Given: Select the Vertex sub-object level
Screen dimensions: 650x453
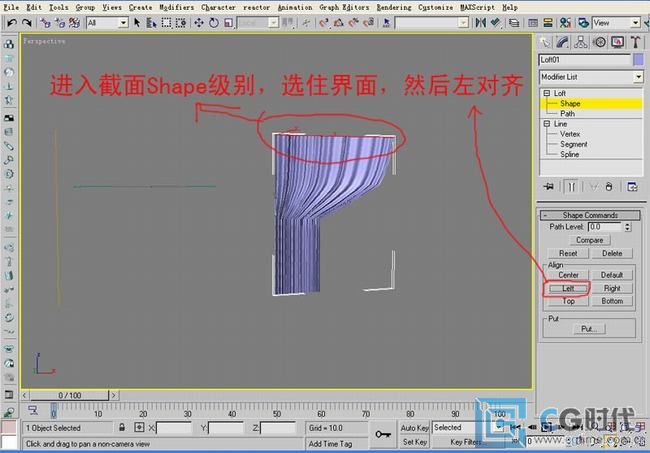Looking at the screenshot, I should coord(570,134).
